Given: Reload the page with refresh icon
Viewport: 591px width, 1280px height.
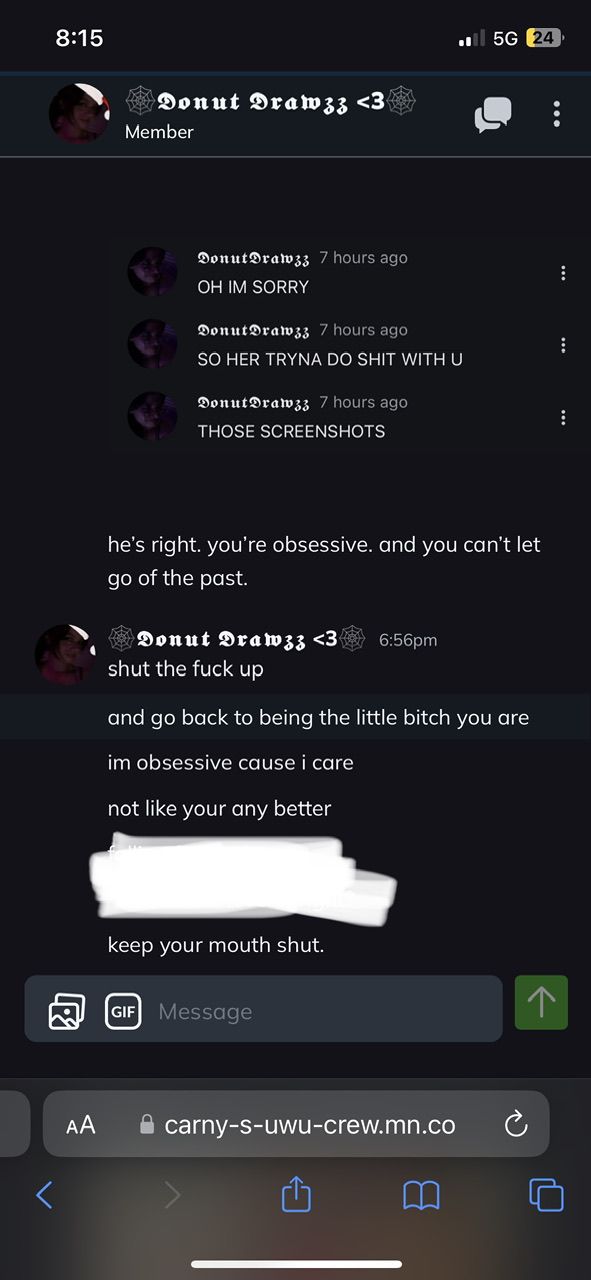Looking at the screenshot, I should 516,1125.
